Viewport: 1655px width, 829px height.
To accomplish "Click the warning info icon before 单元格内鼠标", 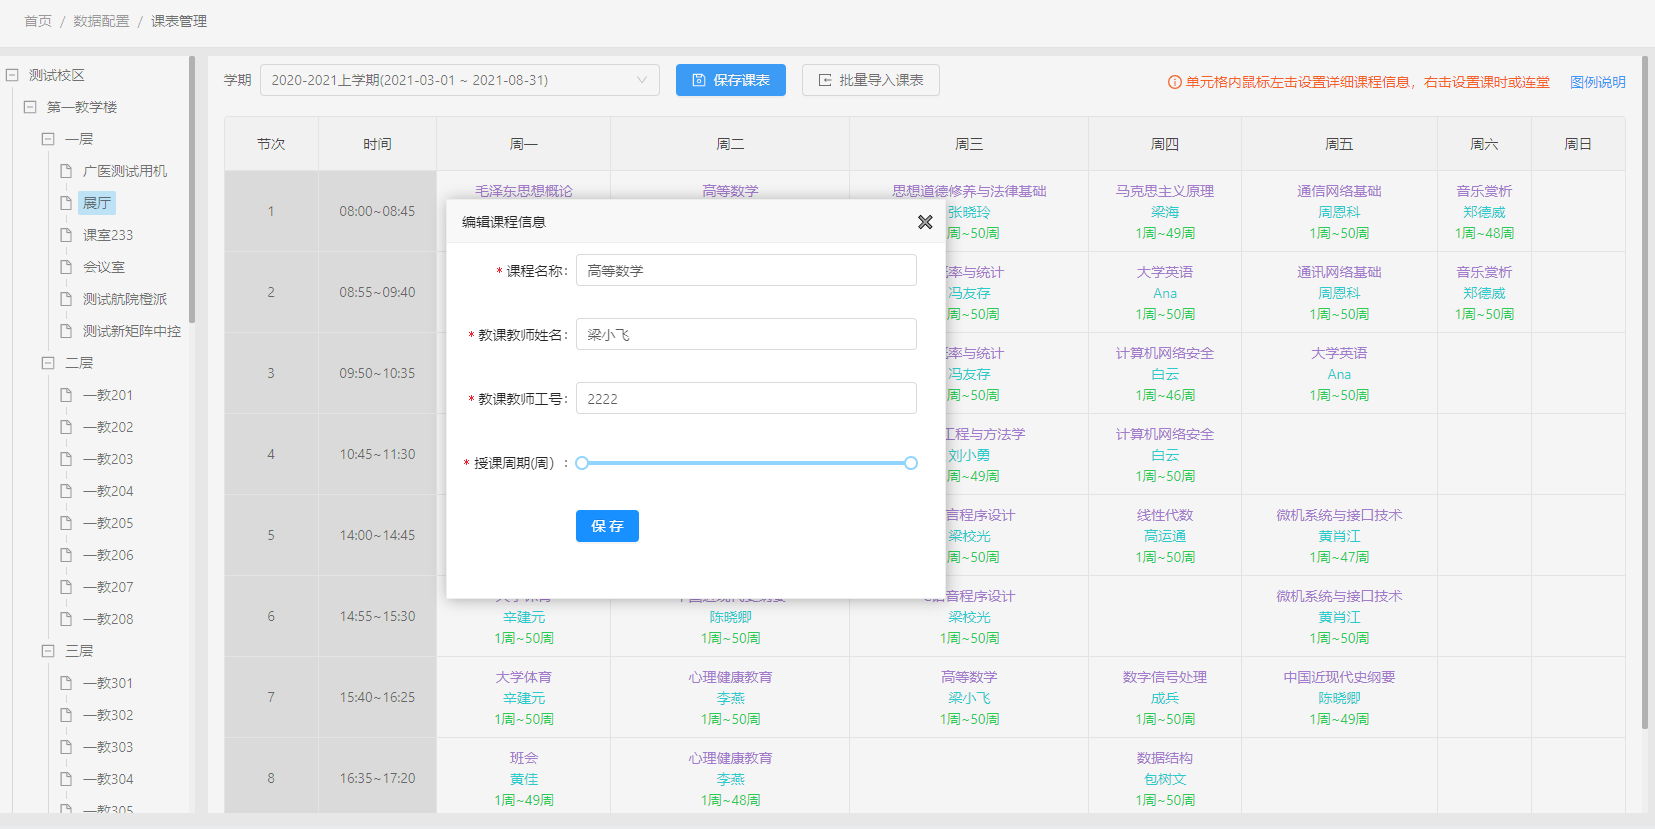I will [1175, 82].
